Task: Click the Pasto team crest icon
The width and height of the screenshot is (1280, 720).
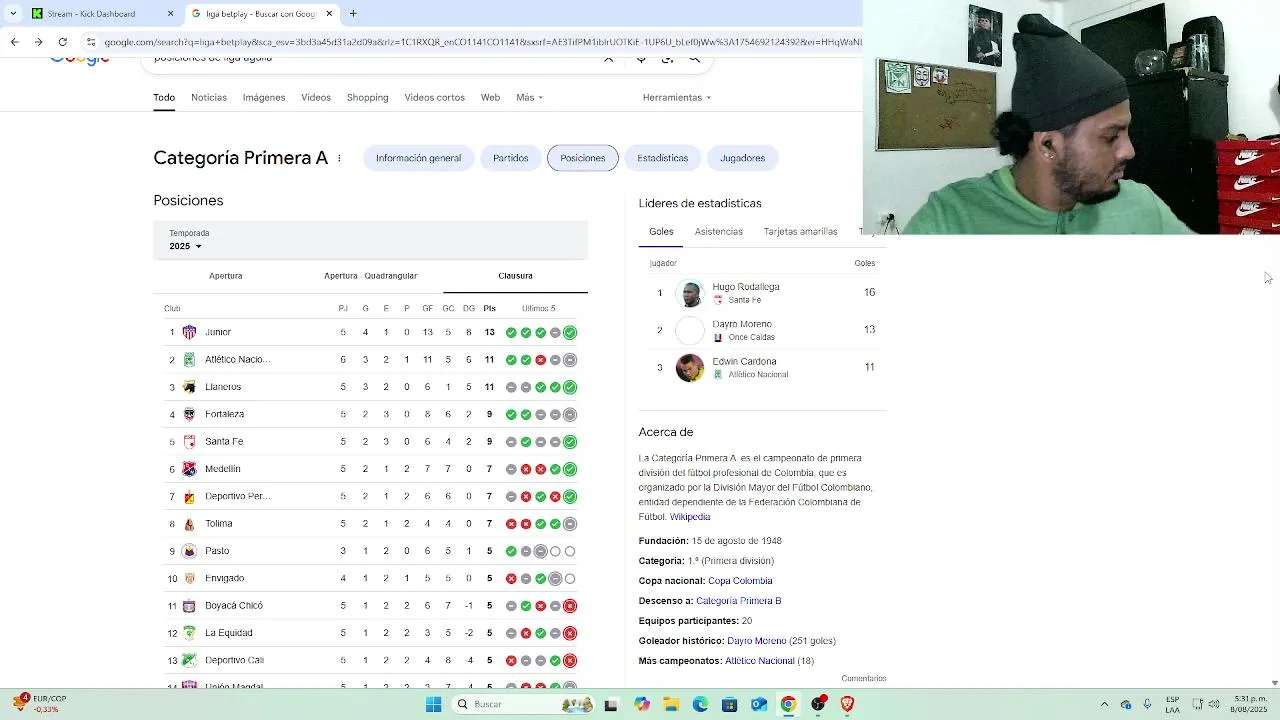Action: click(x=189, y=551)
